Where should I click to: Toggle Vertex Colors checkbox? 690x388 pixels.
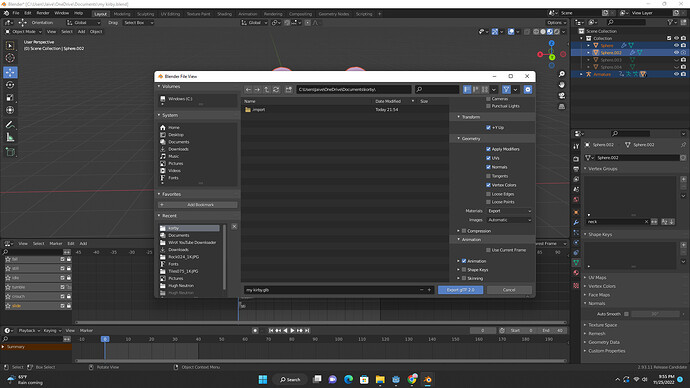click(x=488, y=185)
